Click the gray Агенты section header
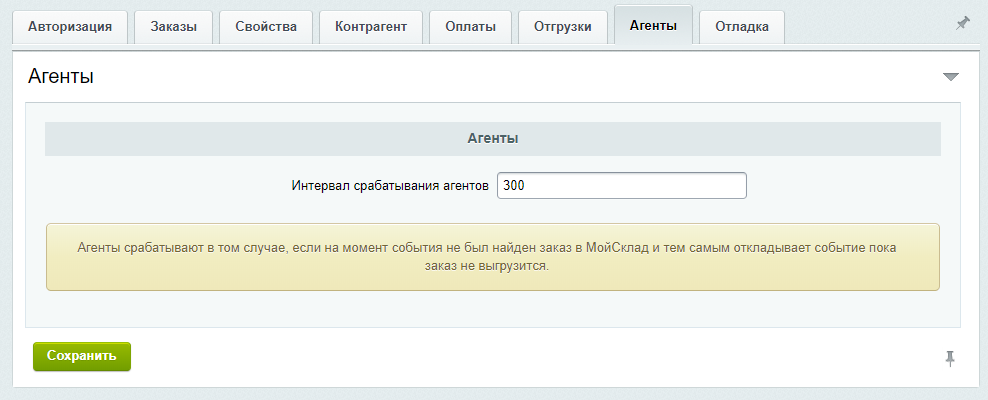This screenshot has width=988, height=400. tap(493, 139)
